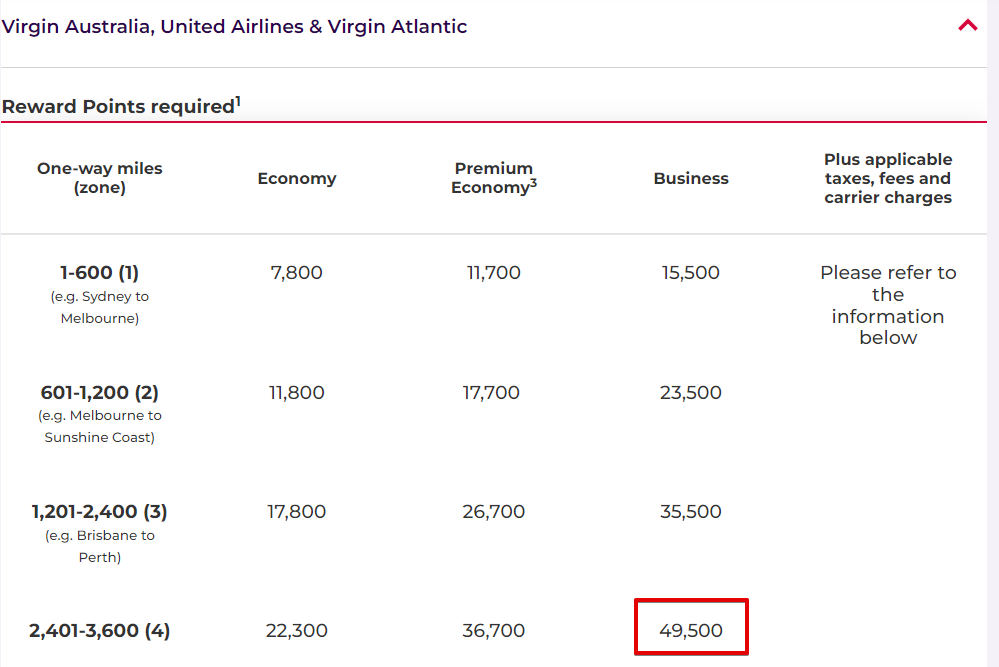Select the 1,201-2,400 (3) zone label

pyautogui.click(x=99, y=512)
